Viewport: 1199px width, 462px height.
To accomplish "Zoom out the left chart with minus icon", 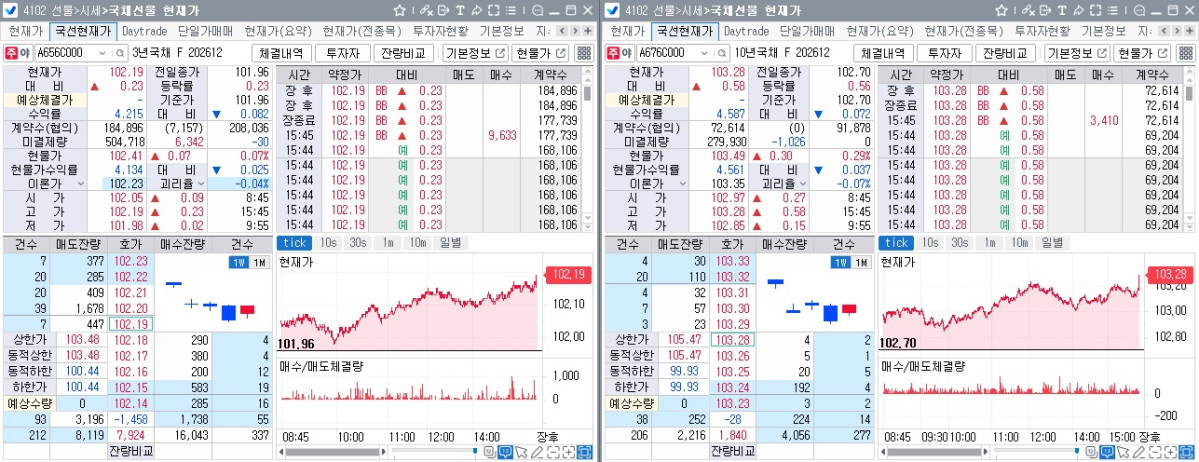I will point(553,452).
